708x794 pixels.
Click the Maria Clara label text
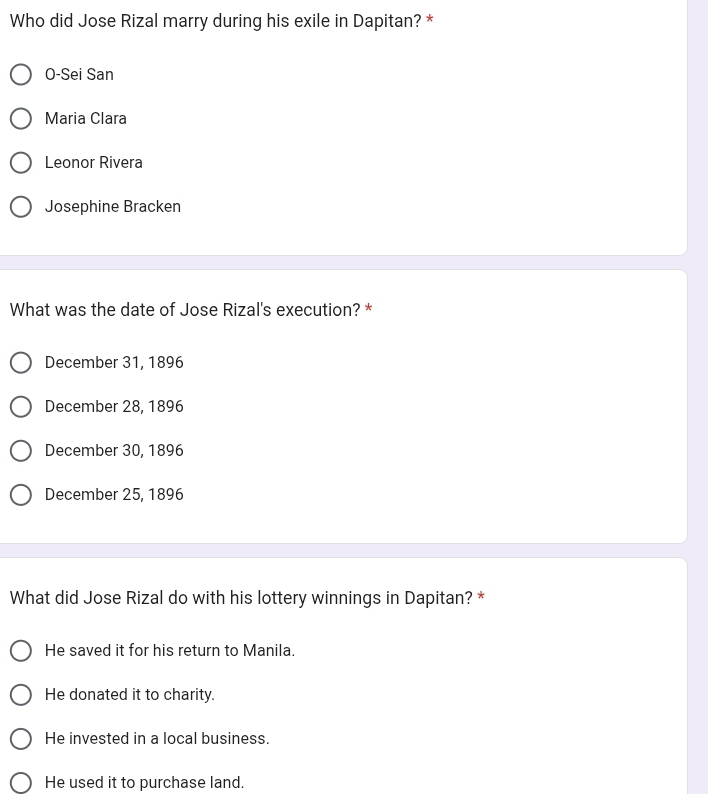86,118
